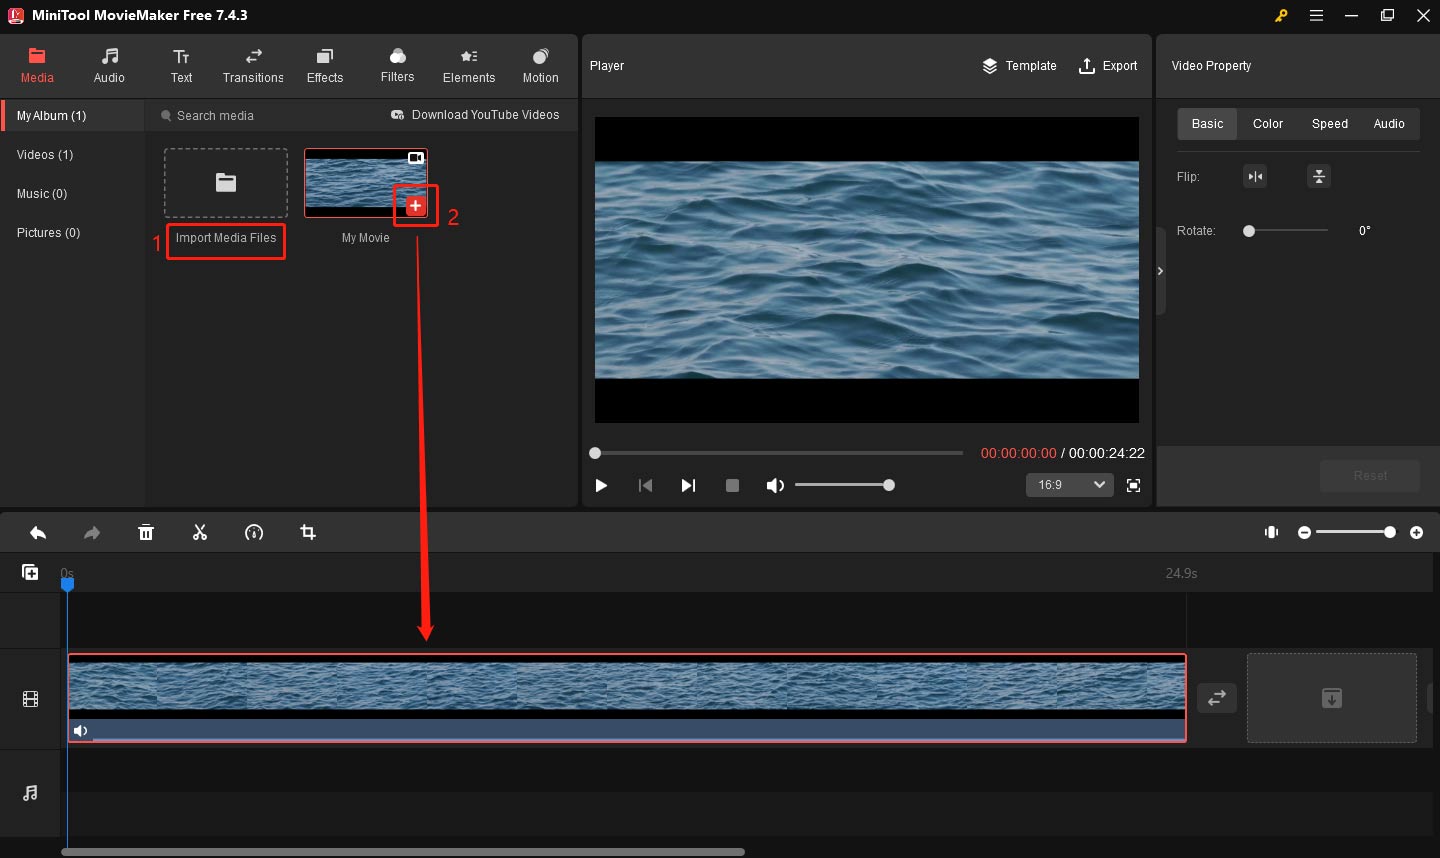Open the Elements tab
The width and height of the screenshot is (1440, 858).
point(469,66)
